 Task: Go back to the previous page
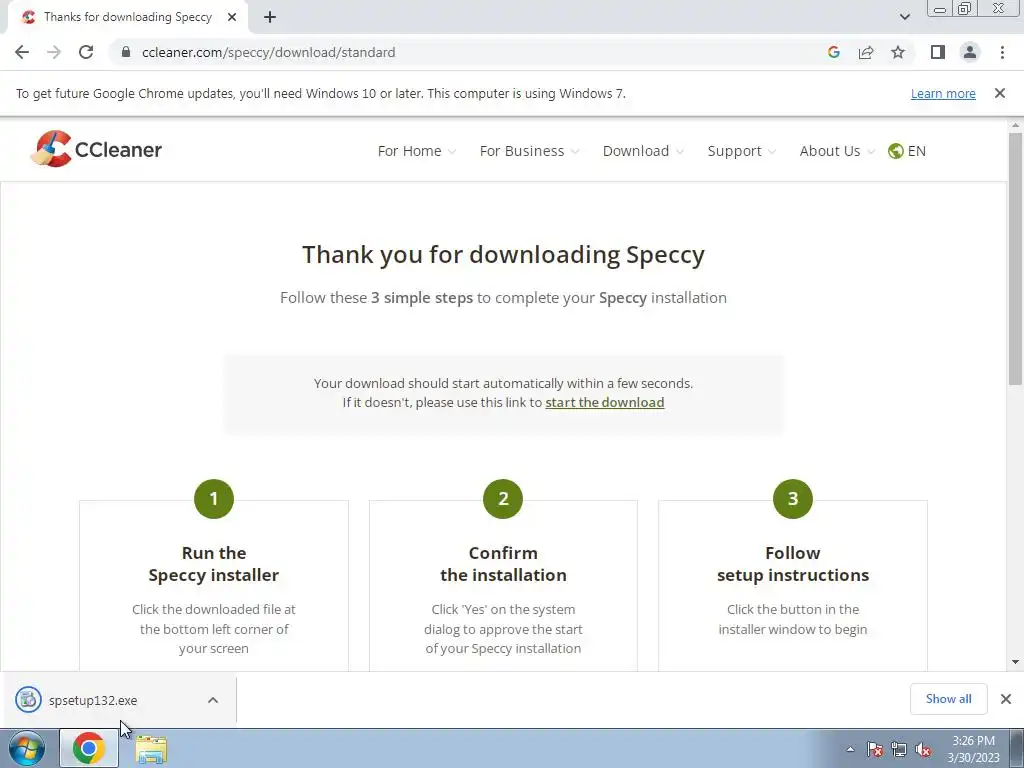22,52
